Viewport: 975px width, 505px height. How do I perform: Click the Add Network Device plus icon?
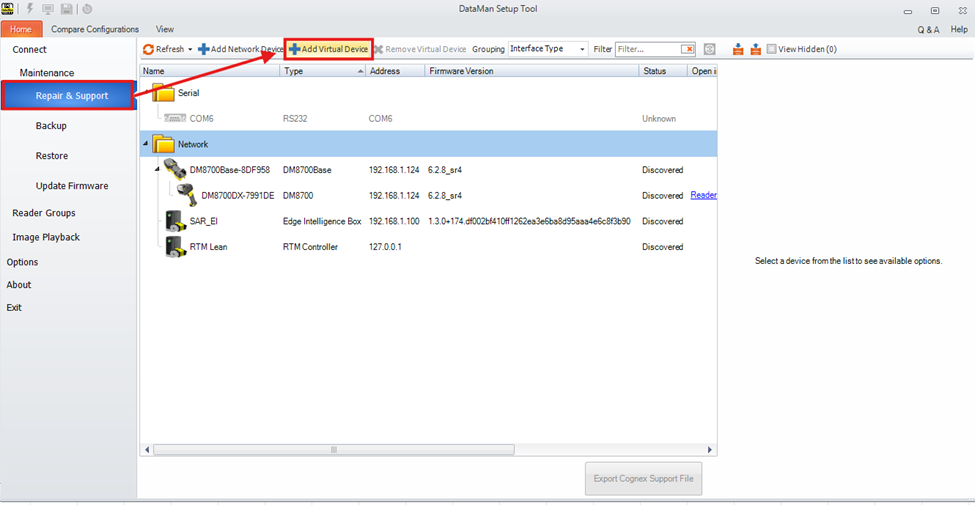coord(203,49)
